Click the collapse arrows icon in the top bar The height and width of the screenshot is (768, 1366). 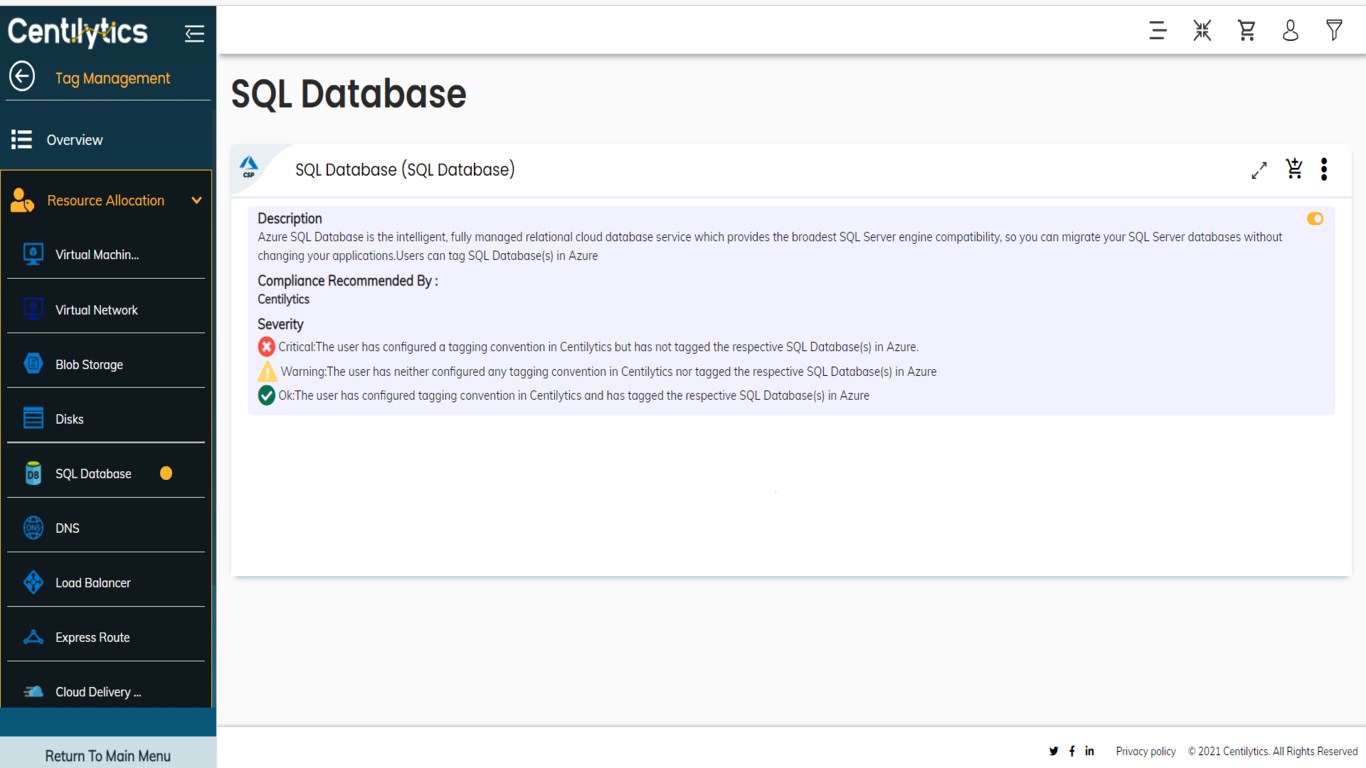pyautogui.click(x=1202, y=30)
